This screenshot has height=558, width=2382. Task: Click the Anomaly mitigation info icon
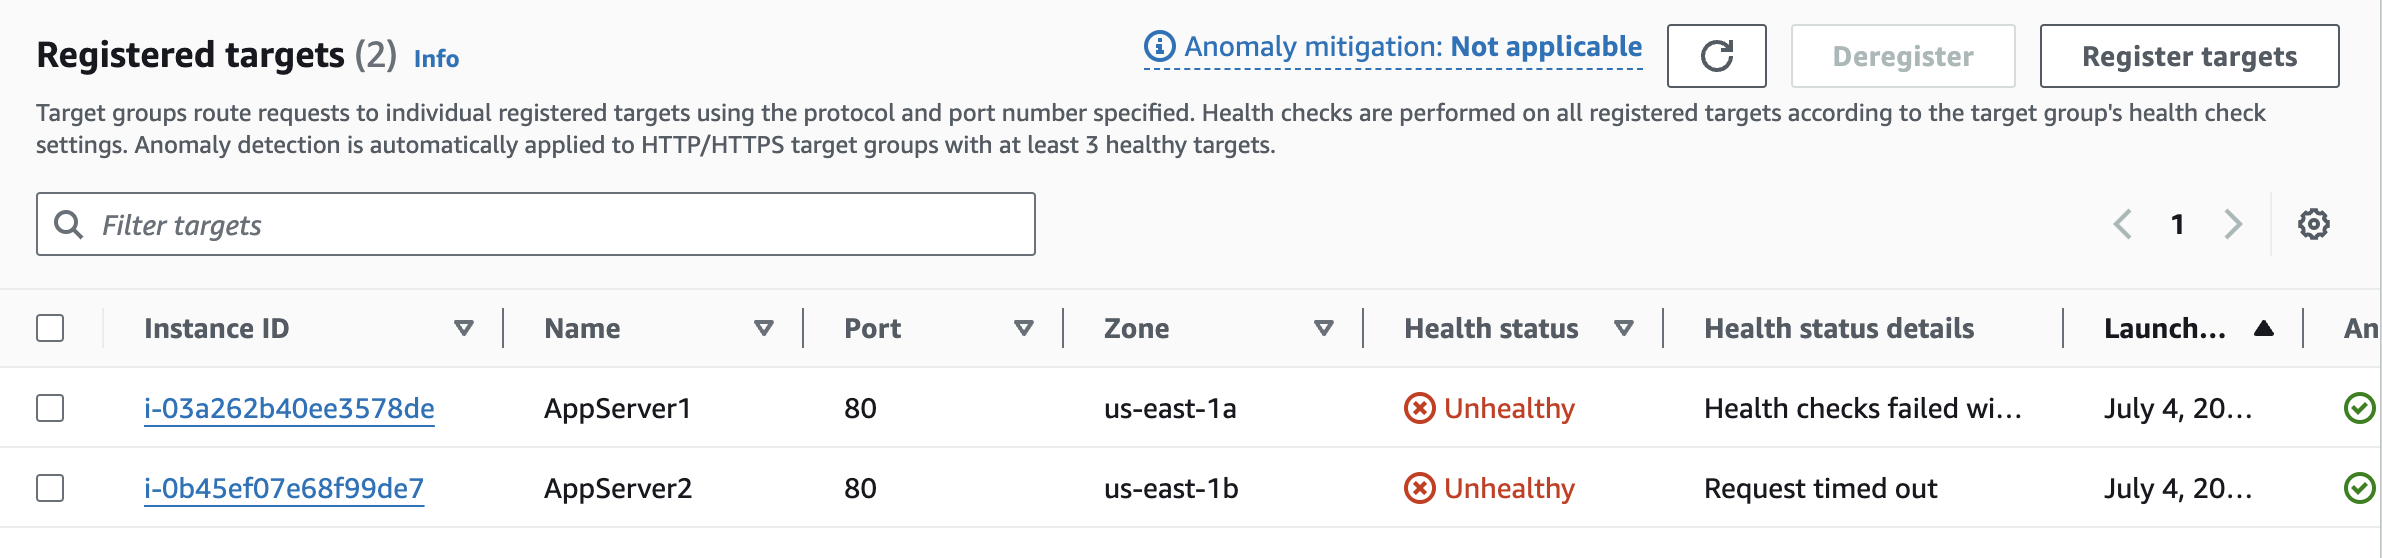click(x=1159, y=46)
